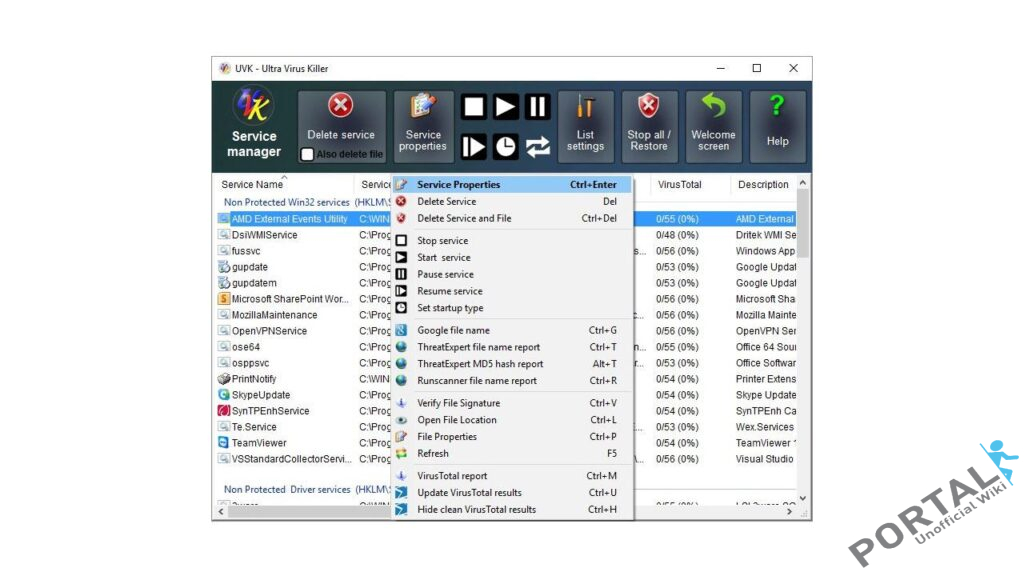Choose Resume service in context menu
Image resolution: width=1024 pixels, height=576 pixels.
tap(513, 291)
